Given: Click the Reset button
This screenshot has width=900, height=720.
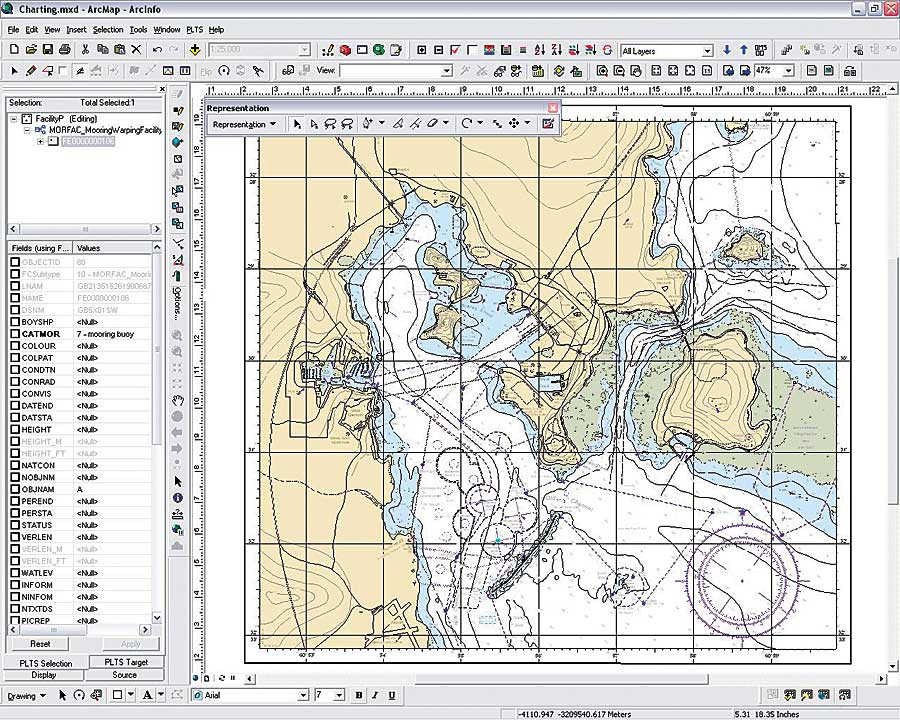Looking at the screenshot, I should [x=40, y=644].
